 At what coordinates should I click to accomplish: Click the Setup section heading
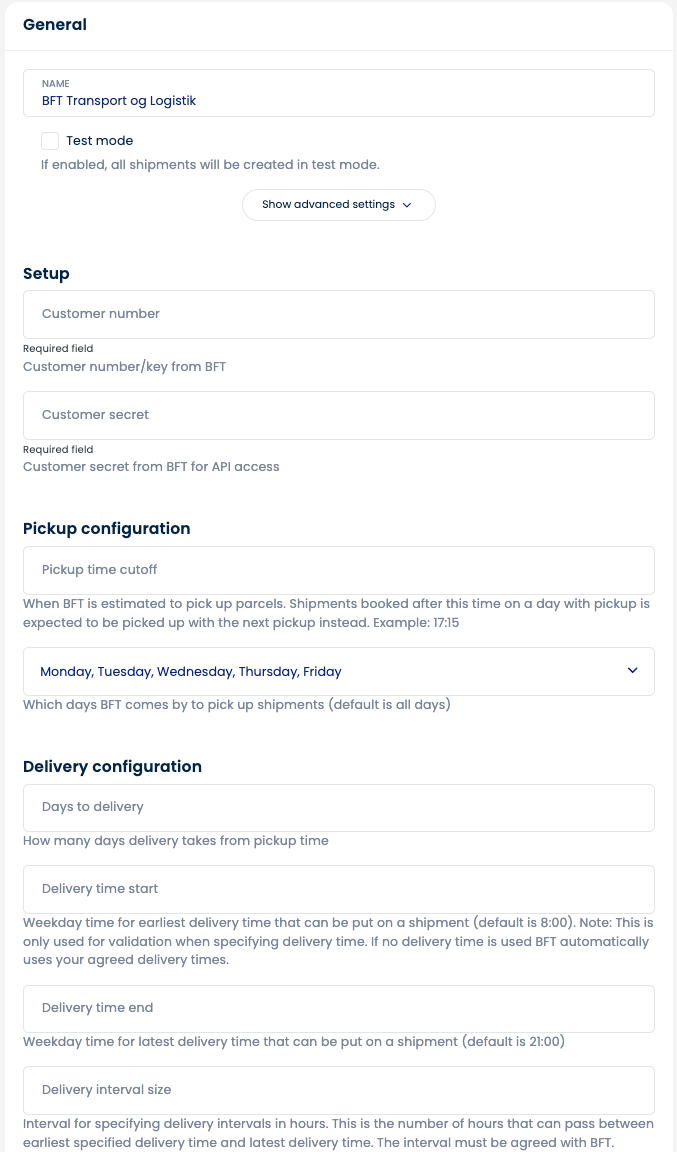46,273
